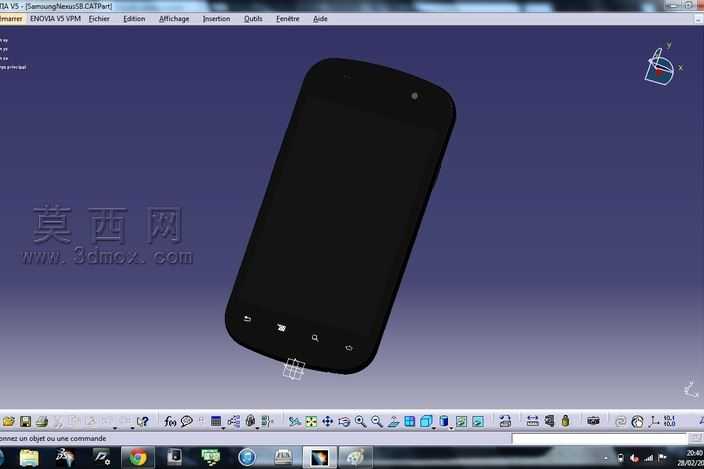Click the Print icon in toolbar
This screenshot has width=704, height=469.
click(x=42, y=421)
